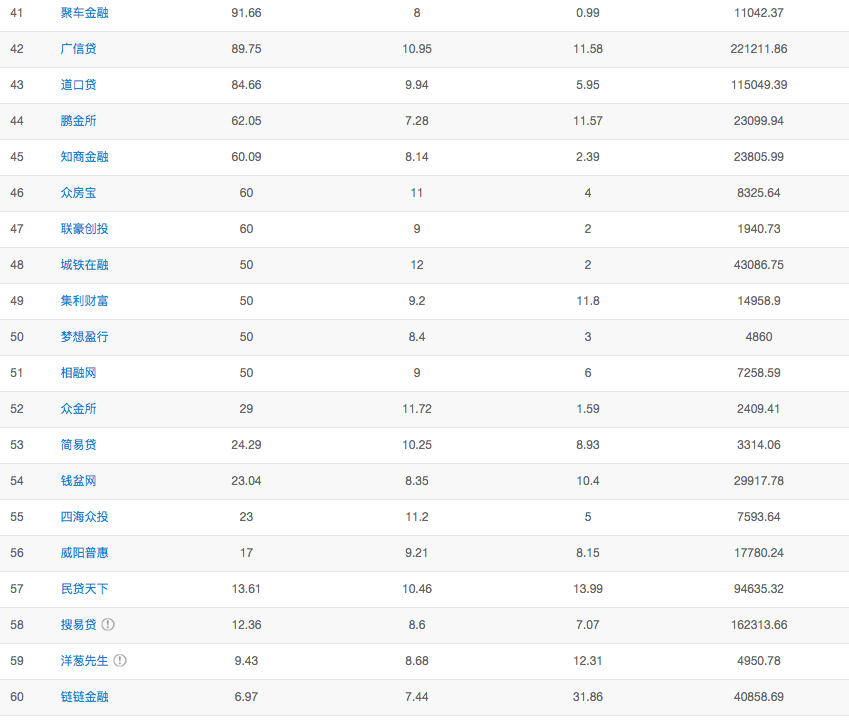The image size is (849, 720).
Task: Click the warning icon beside 洋葱先生
Action: pyautogui.click(x=120, y=660)
